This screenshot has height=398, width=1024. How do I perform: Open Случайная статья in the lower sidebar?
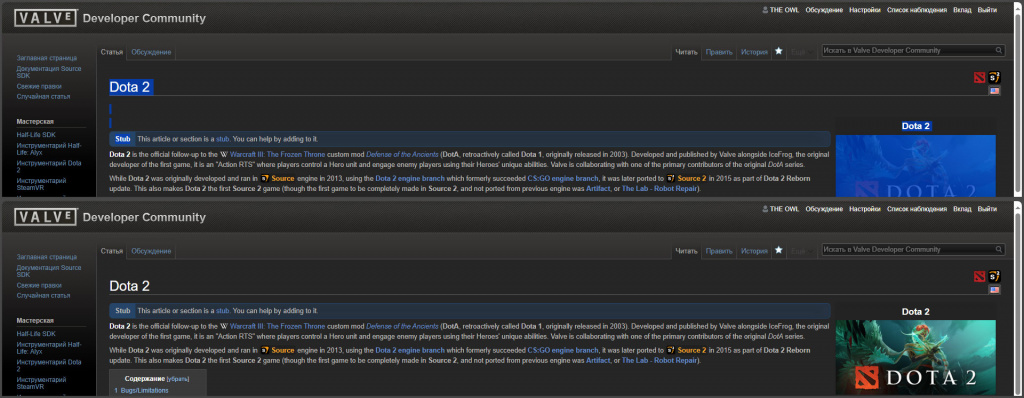click(x=43, y=295)
